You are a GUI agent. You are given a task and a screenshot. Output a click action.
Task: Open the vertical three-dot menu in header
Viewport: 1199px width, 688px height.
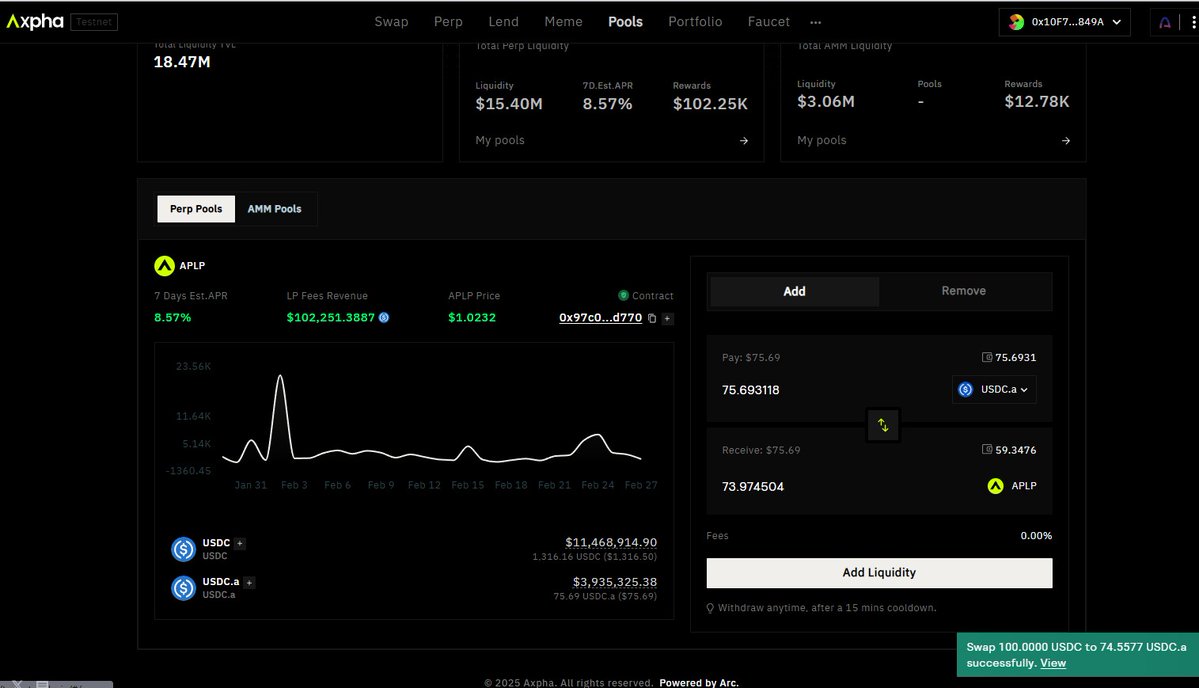1194,22
